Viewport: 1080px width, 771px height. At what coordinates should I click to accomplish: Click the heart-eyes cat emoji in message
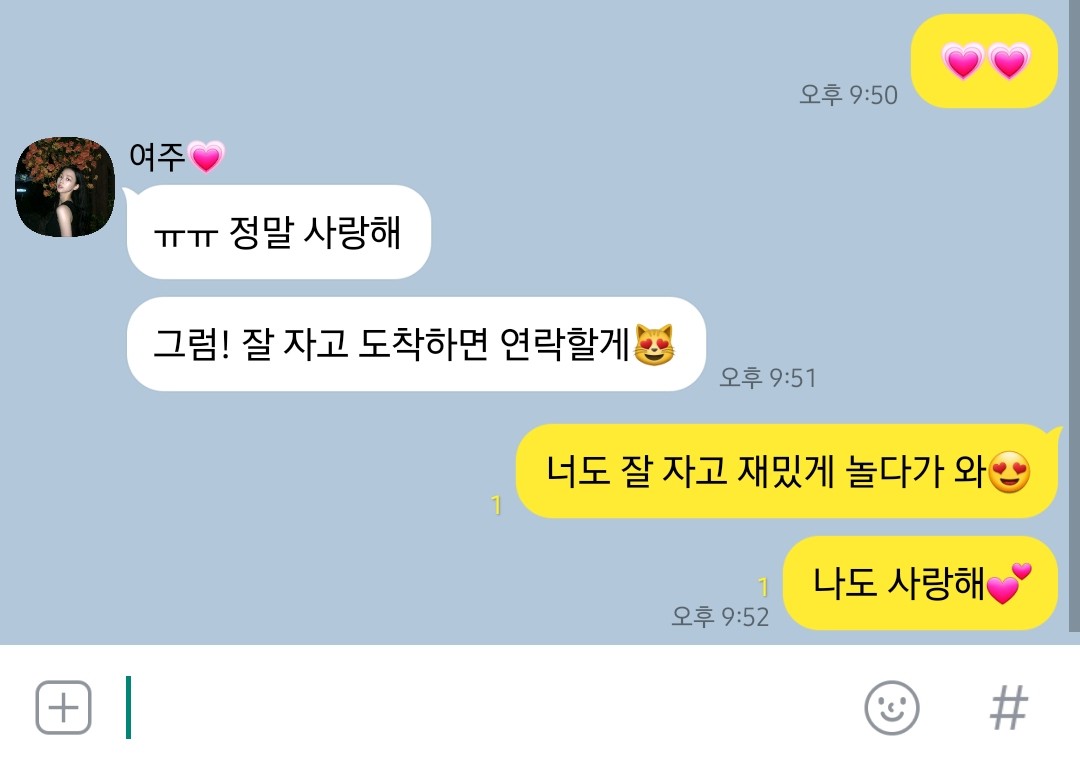point(654,345)
